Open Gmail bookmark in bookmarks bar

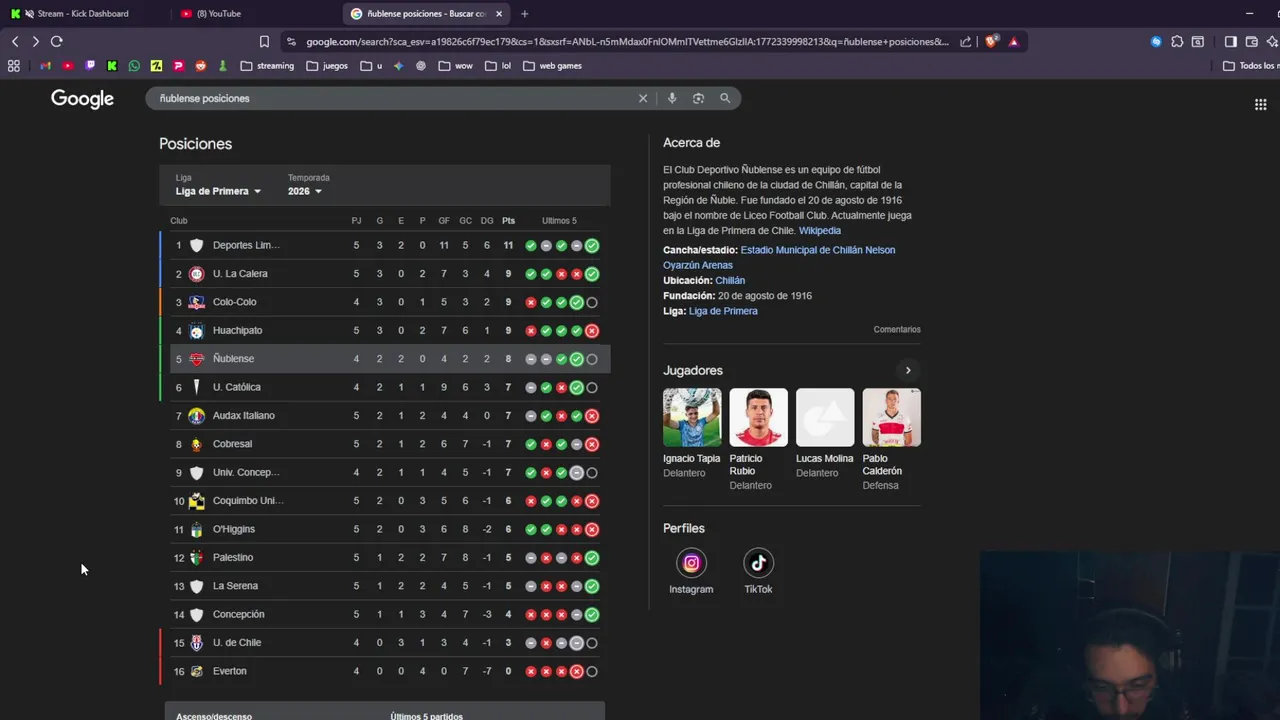pyautogui.click(x=46, y=66)
